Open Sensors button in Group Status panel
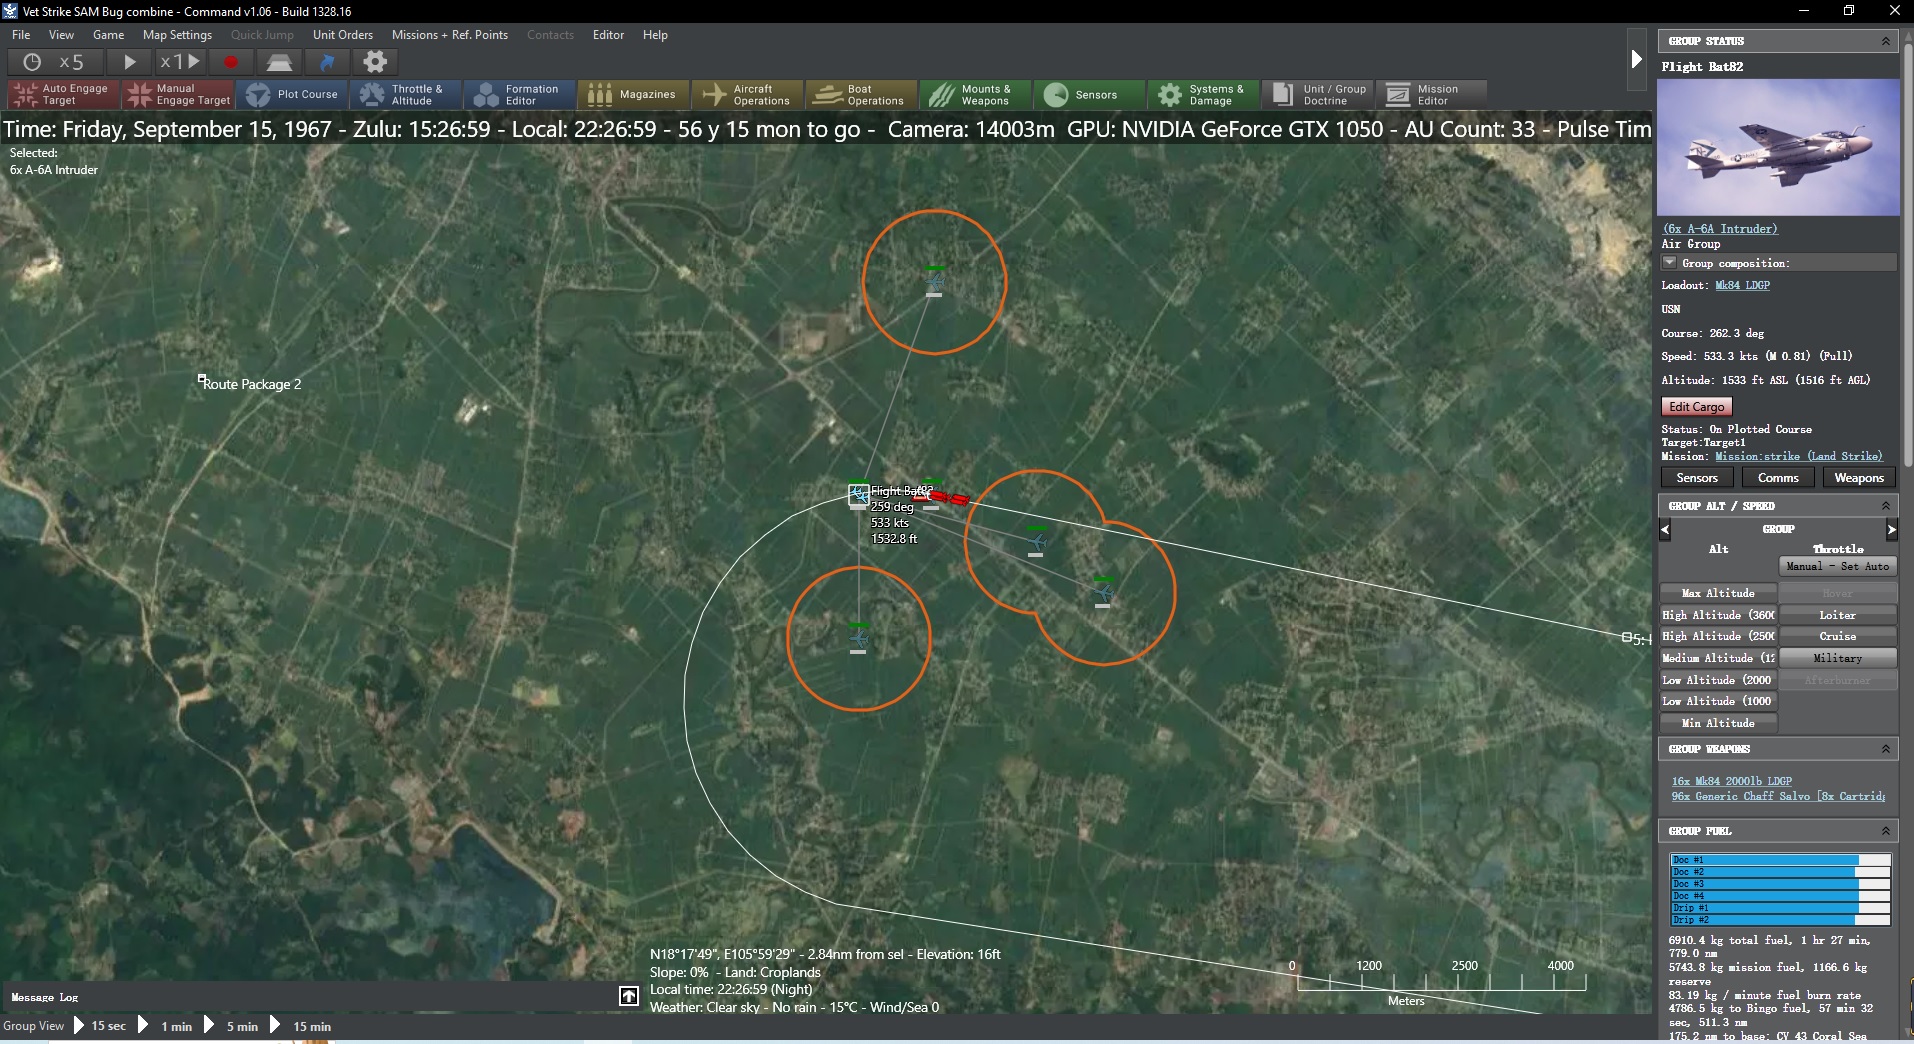Viewport: 1914px width, 1044px height. click(x=1697, y=478)
